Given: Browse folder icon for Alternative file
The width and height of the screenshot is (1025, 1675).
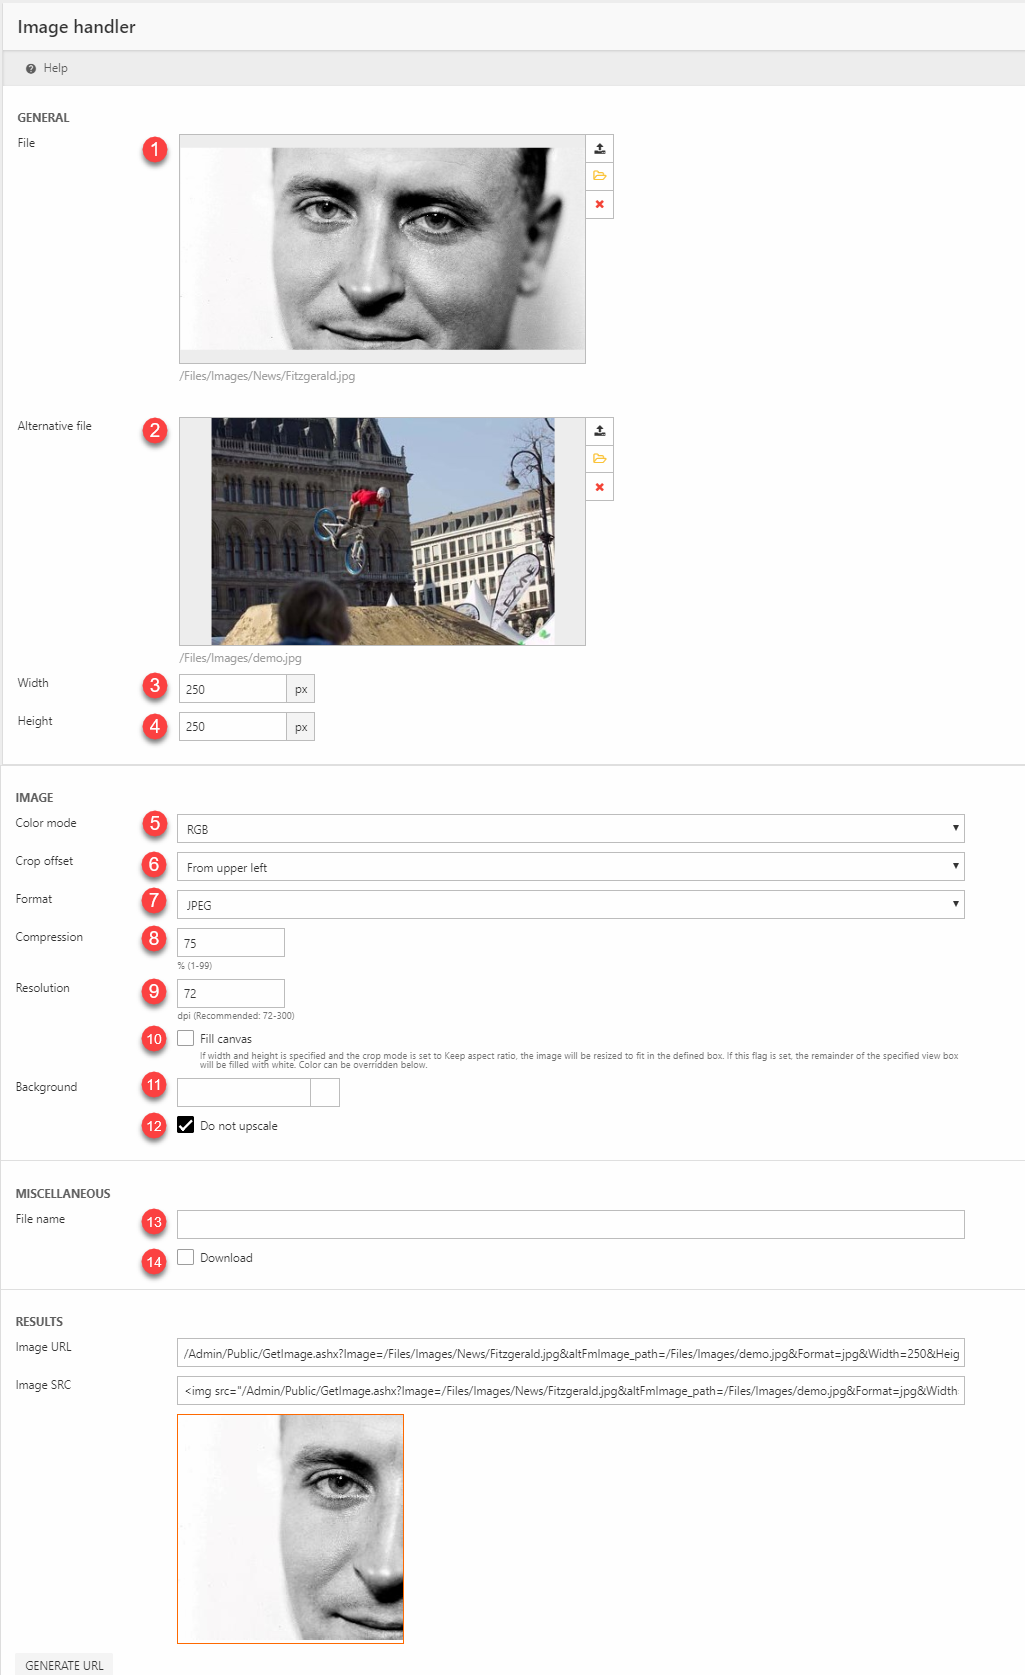Looking at the screenshot, I should point(599,459).
